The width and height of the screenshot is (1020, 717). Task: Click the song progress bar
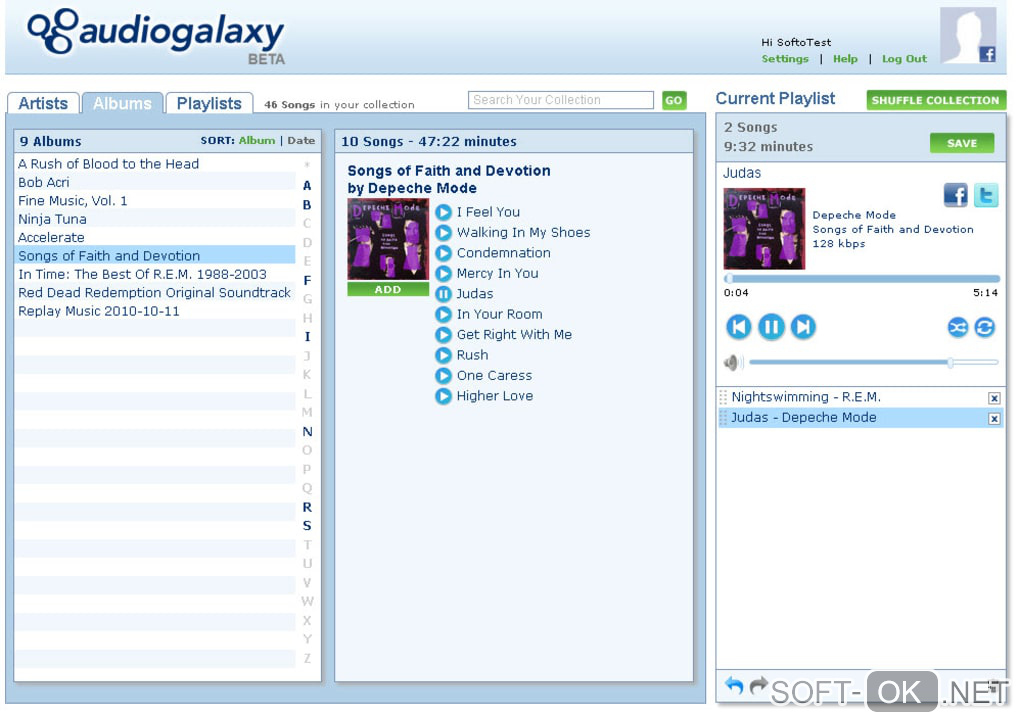[862, 278]
